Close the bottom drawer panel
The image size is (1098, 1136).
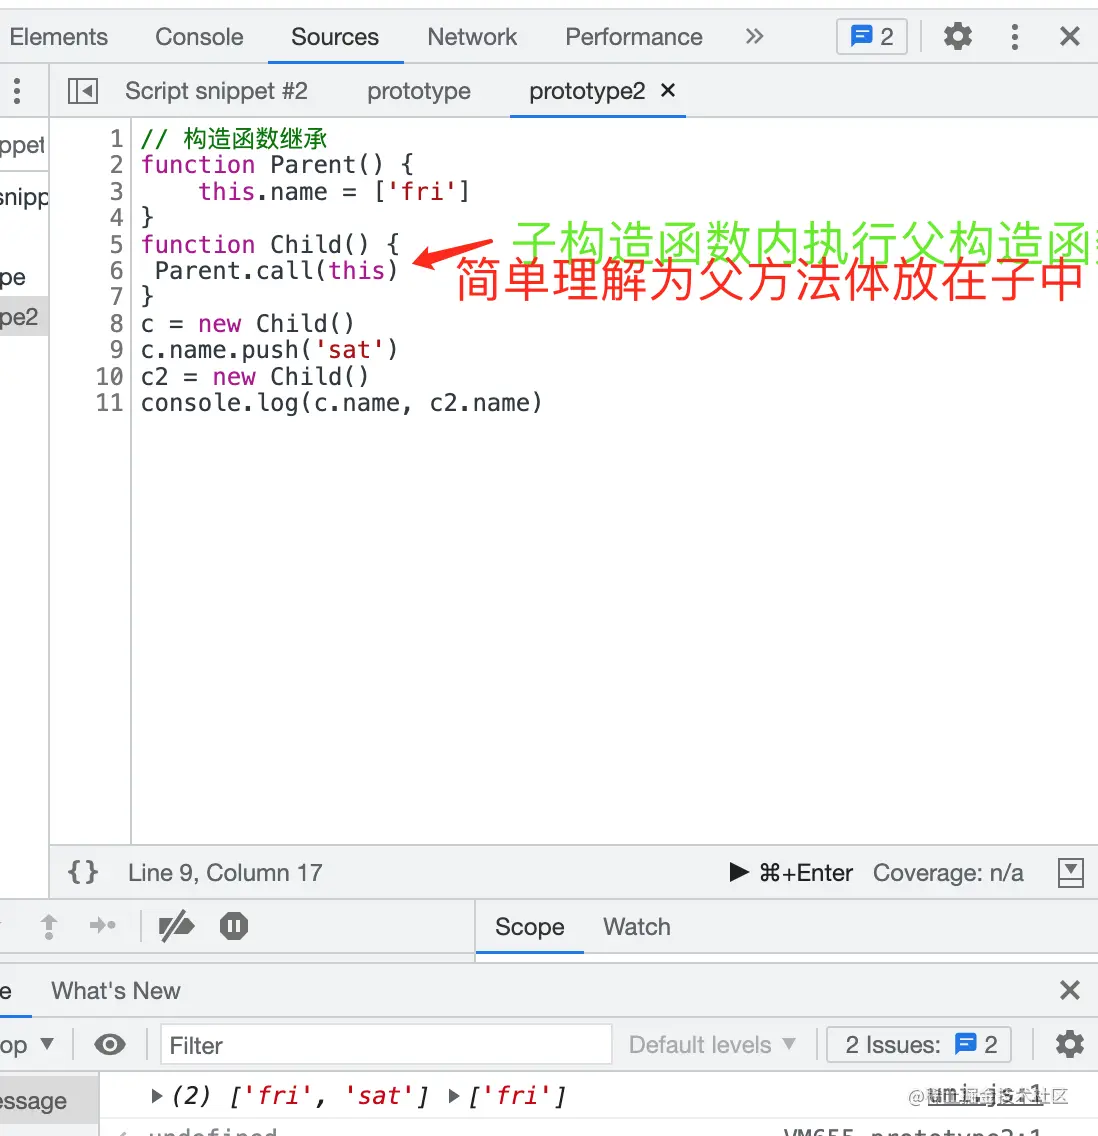click(x=1070, y=990)
